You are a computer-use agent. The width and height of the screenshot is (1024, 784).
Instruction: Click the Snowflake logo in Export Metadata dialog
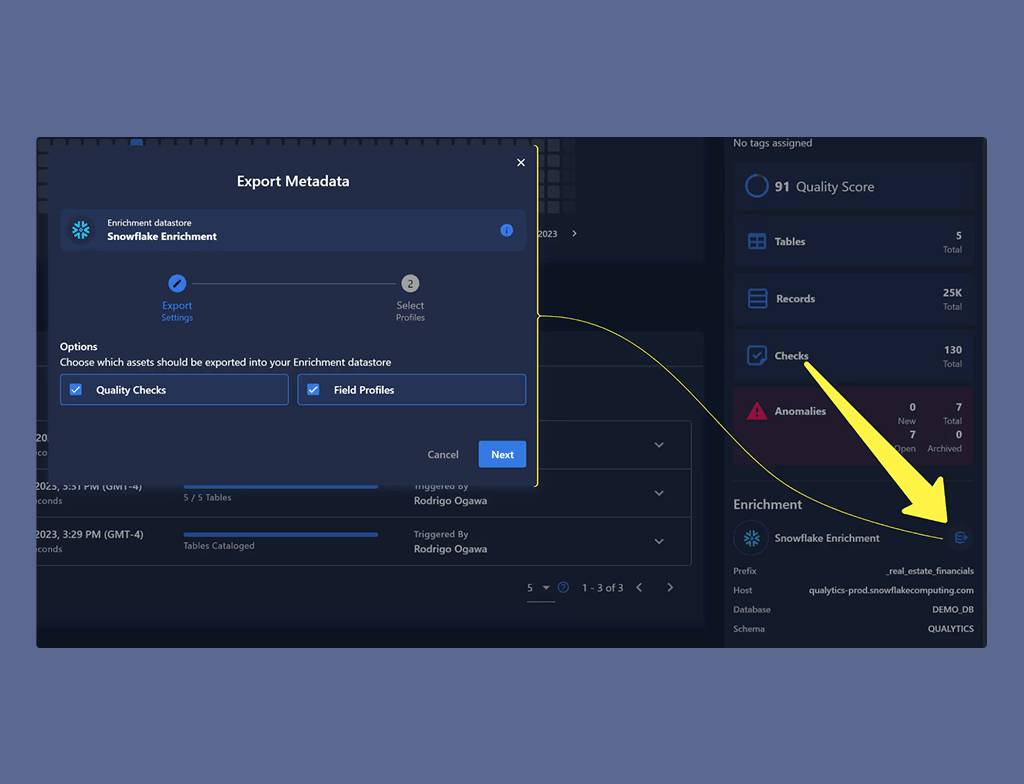[x=81, y=230]
